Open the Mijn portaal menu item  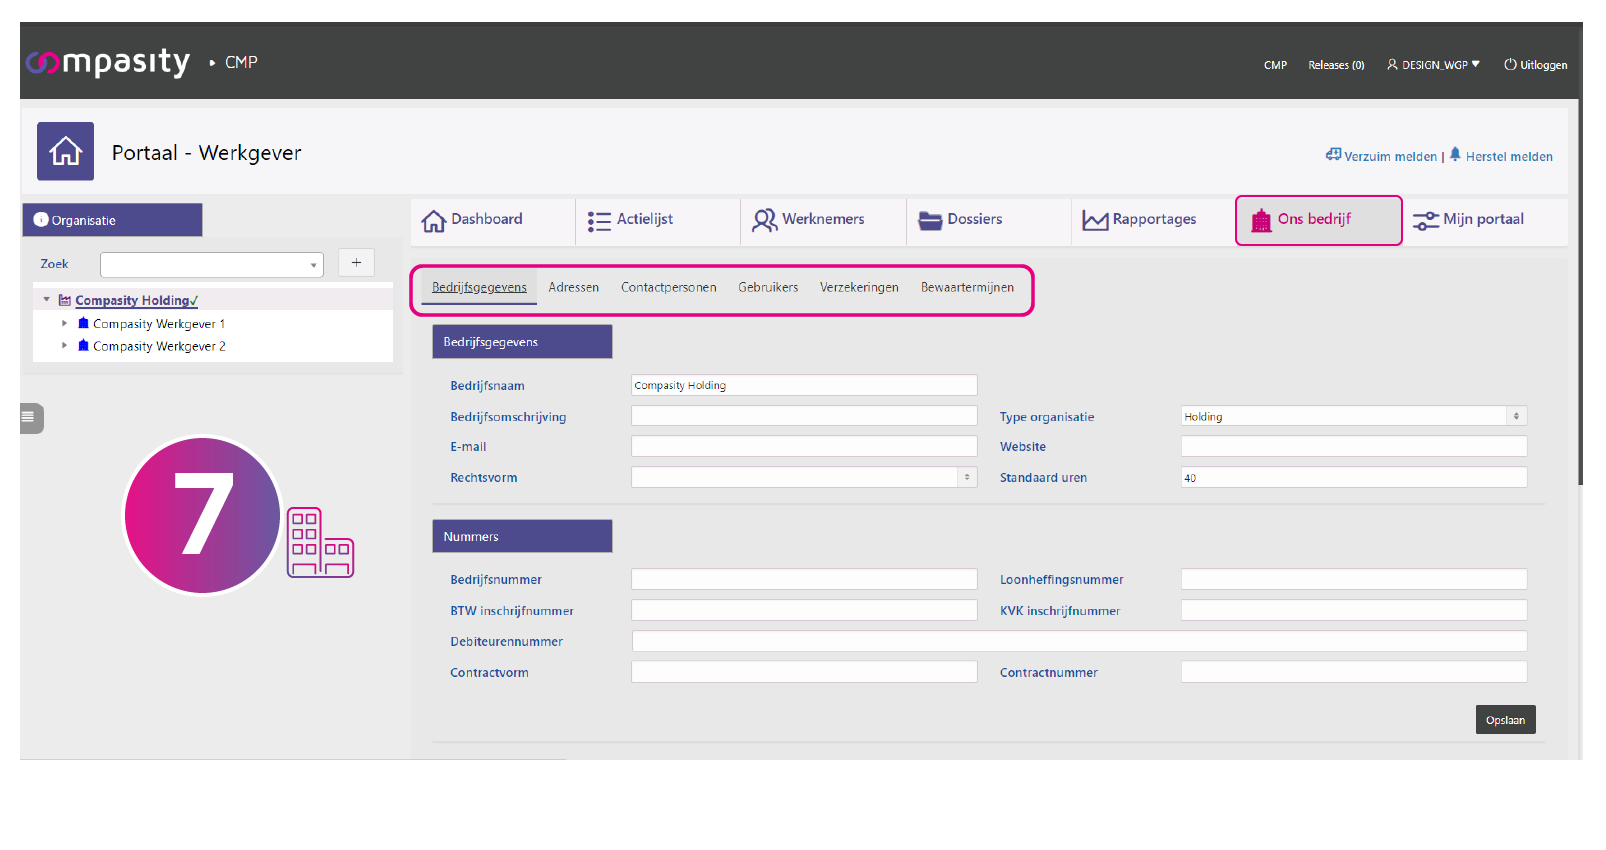point(1485,221)
